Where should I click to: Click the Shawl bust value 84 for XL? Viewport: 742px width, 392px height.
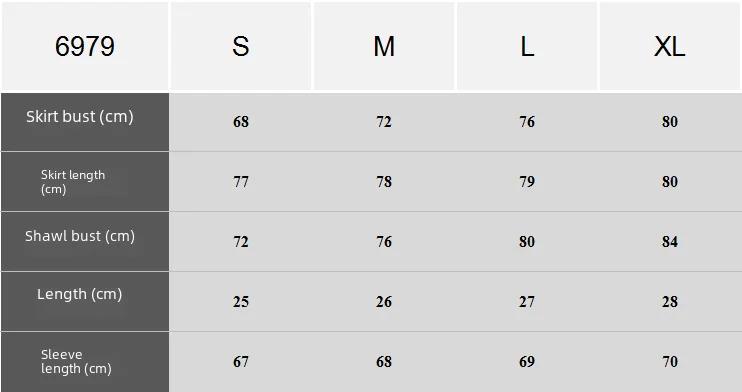pyautogui.click(x=670, y=242)
